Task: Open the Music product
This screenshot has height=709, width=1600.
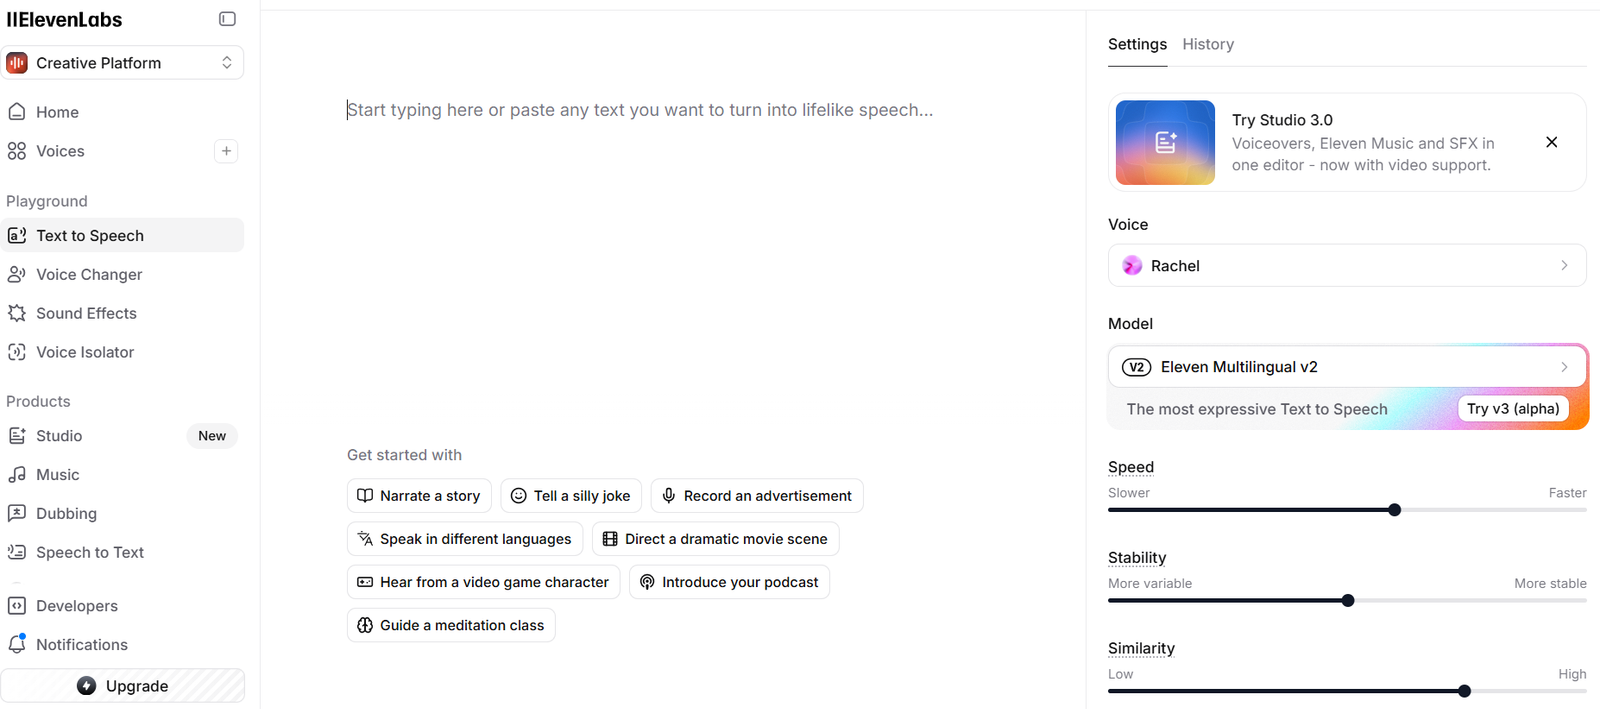Action: 57,475
